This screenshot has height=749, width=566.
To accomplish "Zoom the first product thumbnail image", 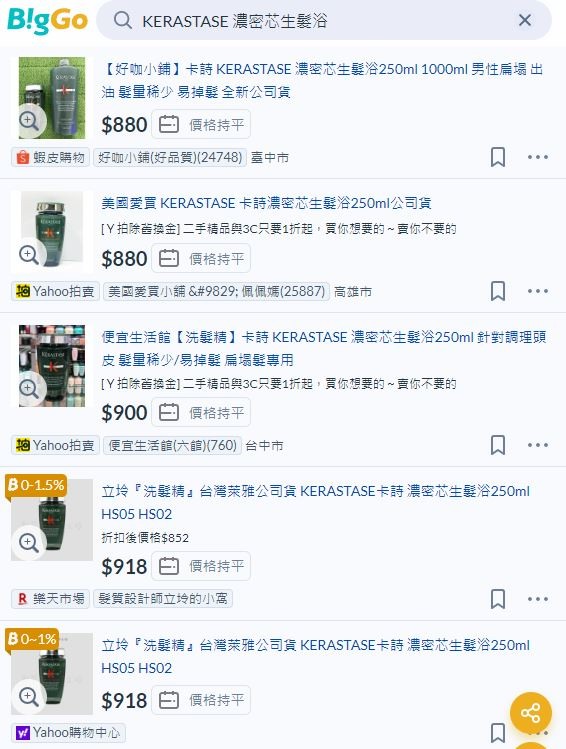I will [29, 120].
